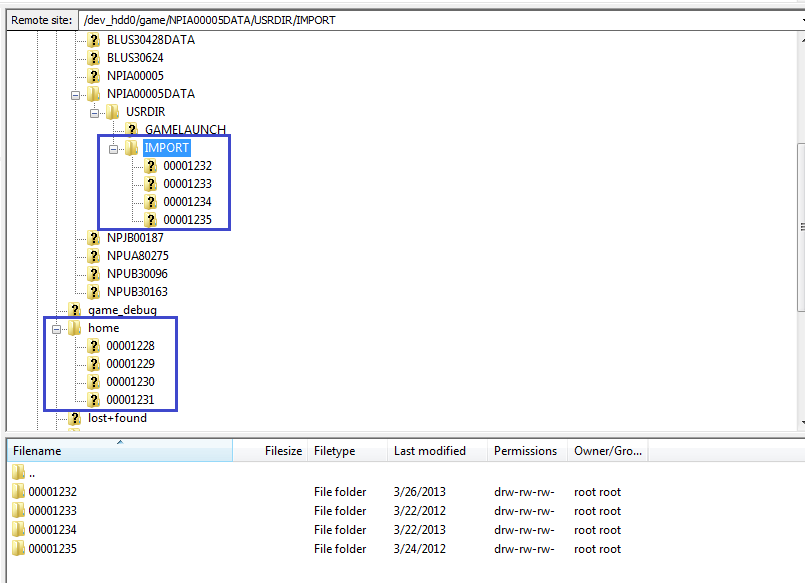The width and height of the screenshot is (805, 585).
Task: Click the tree icon beside 00001230
Action: [x=93, y=382]
